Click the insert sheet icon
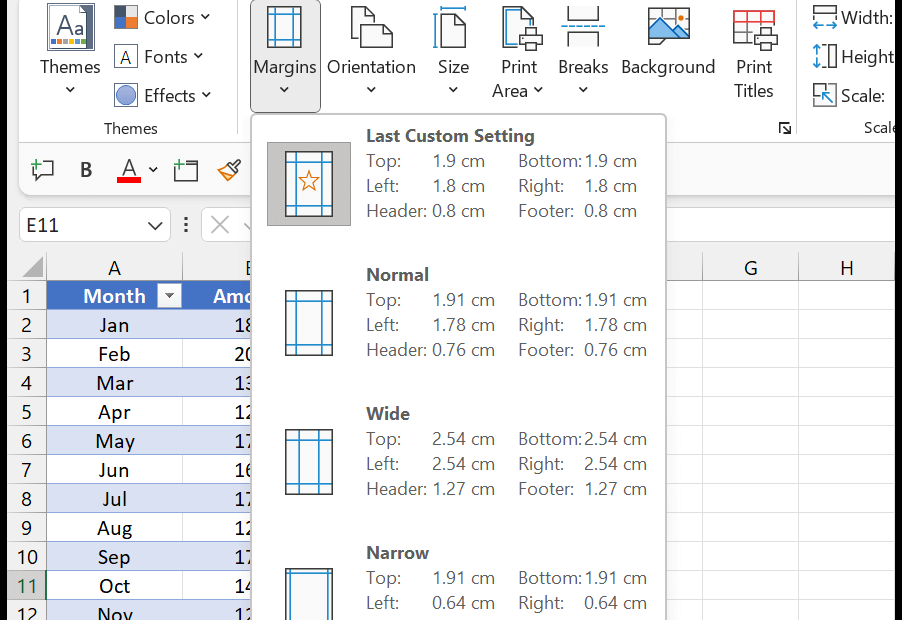The height and width of the screenshot is (620, 902). coord(186,170)
